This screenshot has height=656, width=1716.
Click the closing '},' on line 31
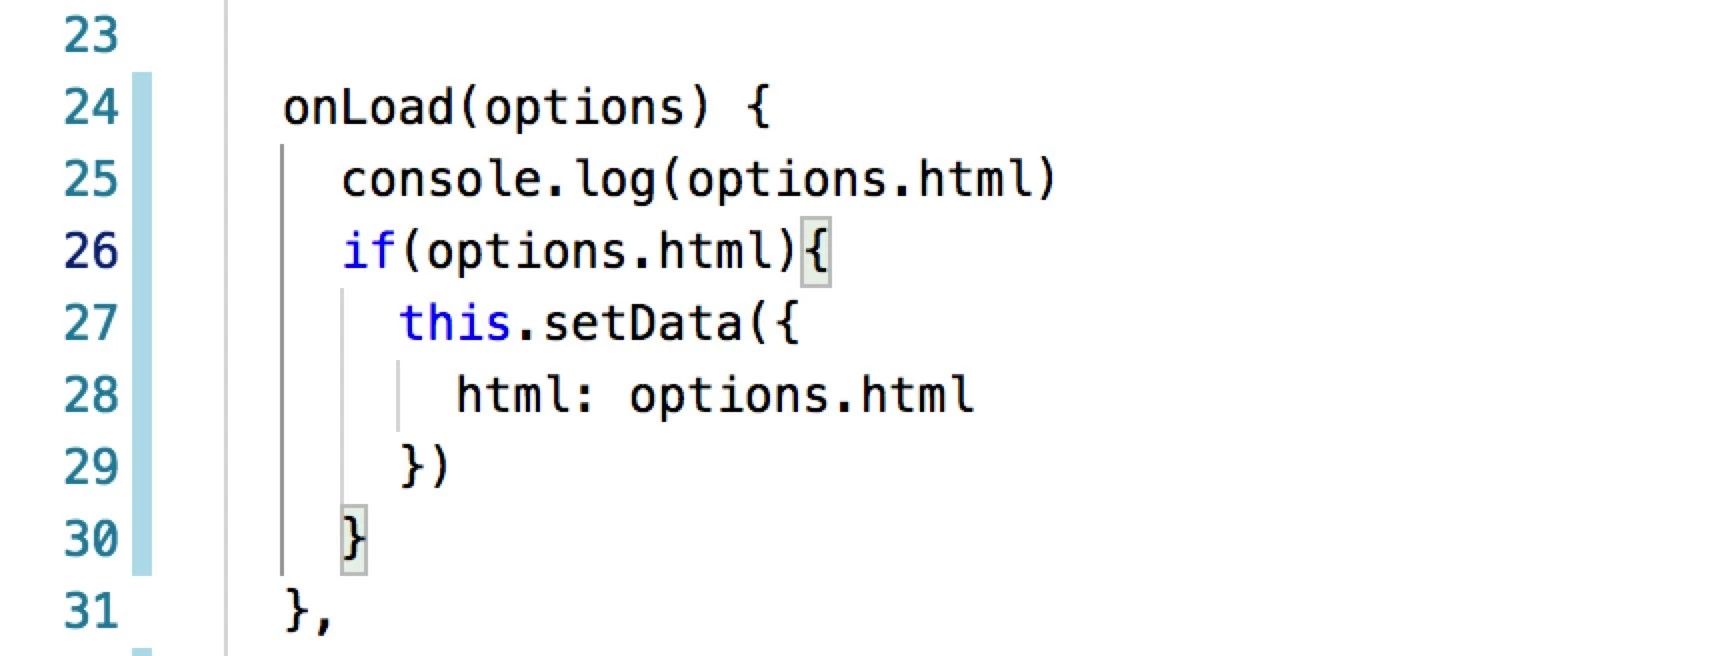point(308,612)
